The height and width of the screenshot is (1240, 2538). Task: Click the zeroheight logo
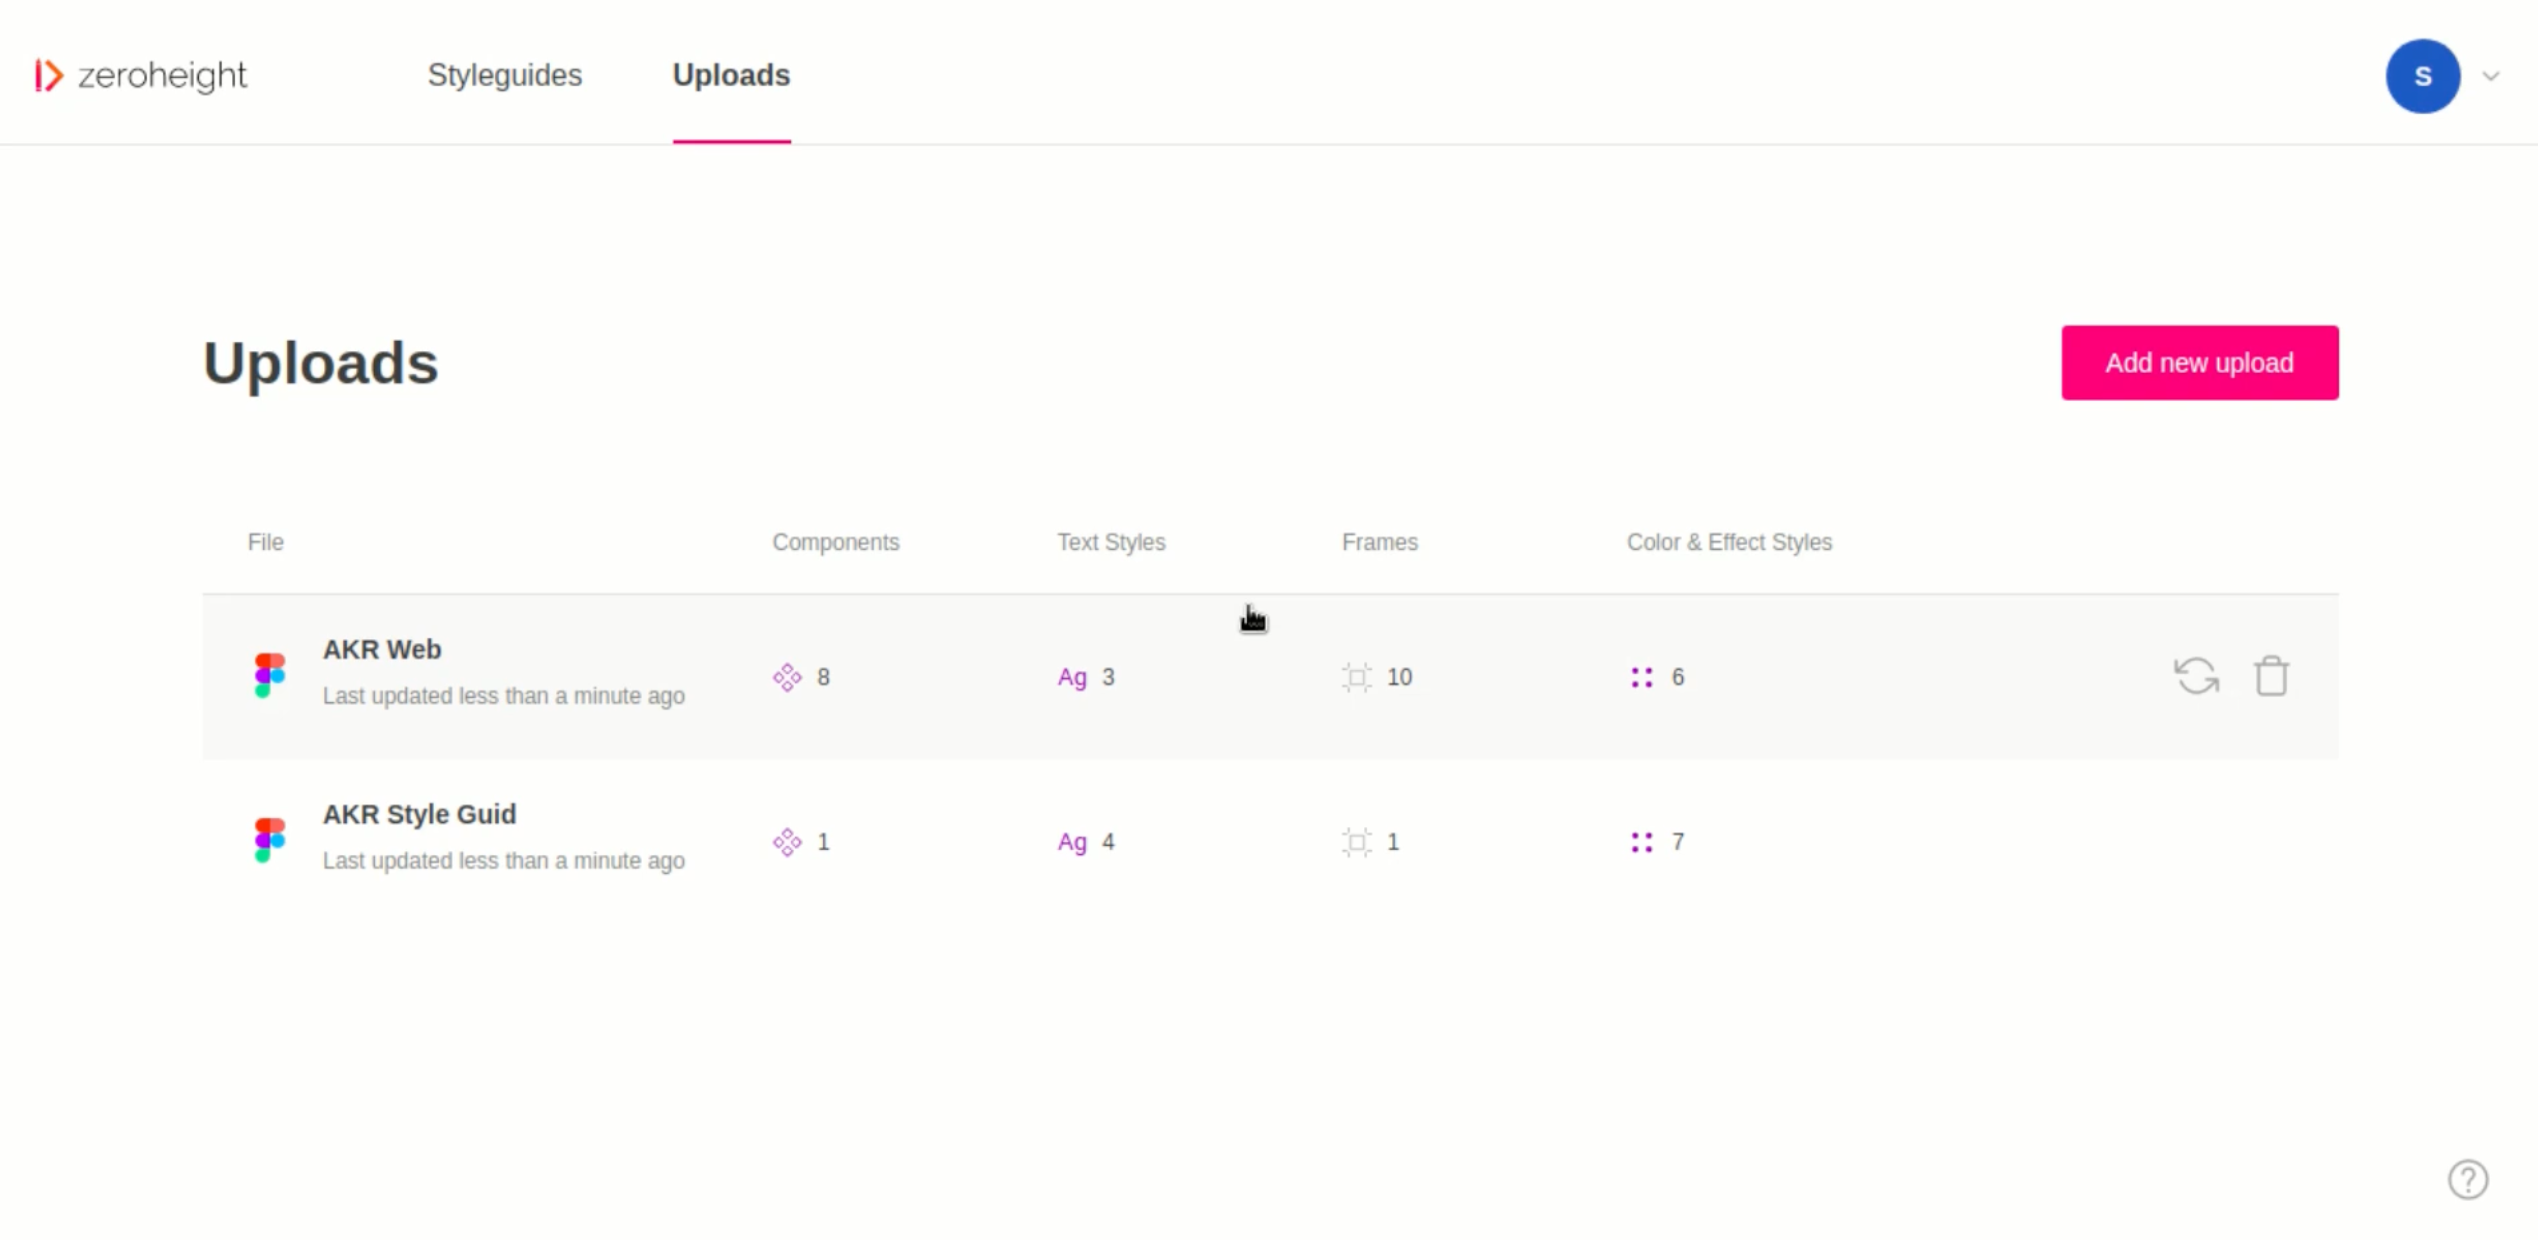(x=141, y=75)
